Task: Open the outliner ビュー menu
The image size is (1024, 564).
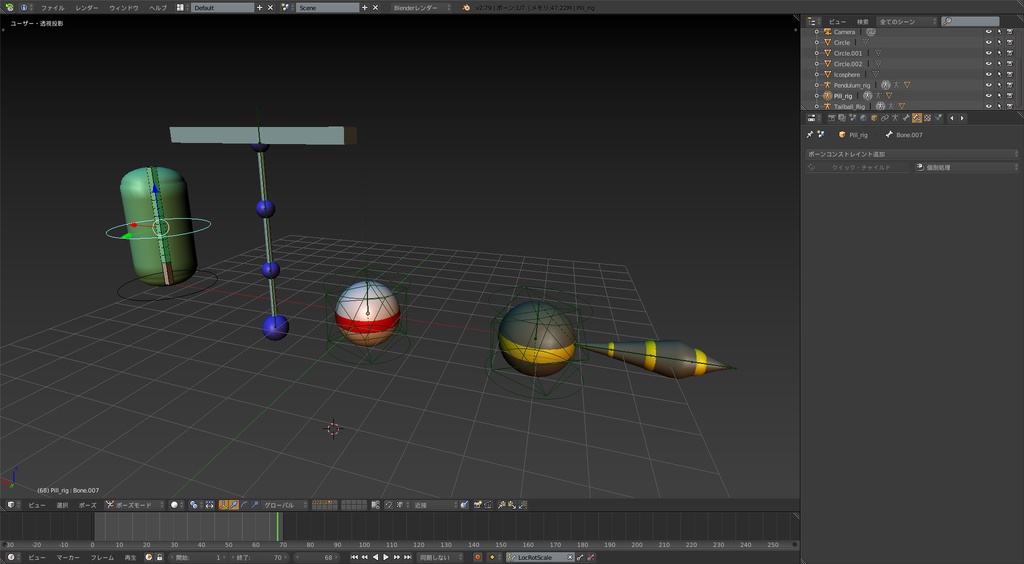Action: [837, 22]
